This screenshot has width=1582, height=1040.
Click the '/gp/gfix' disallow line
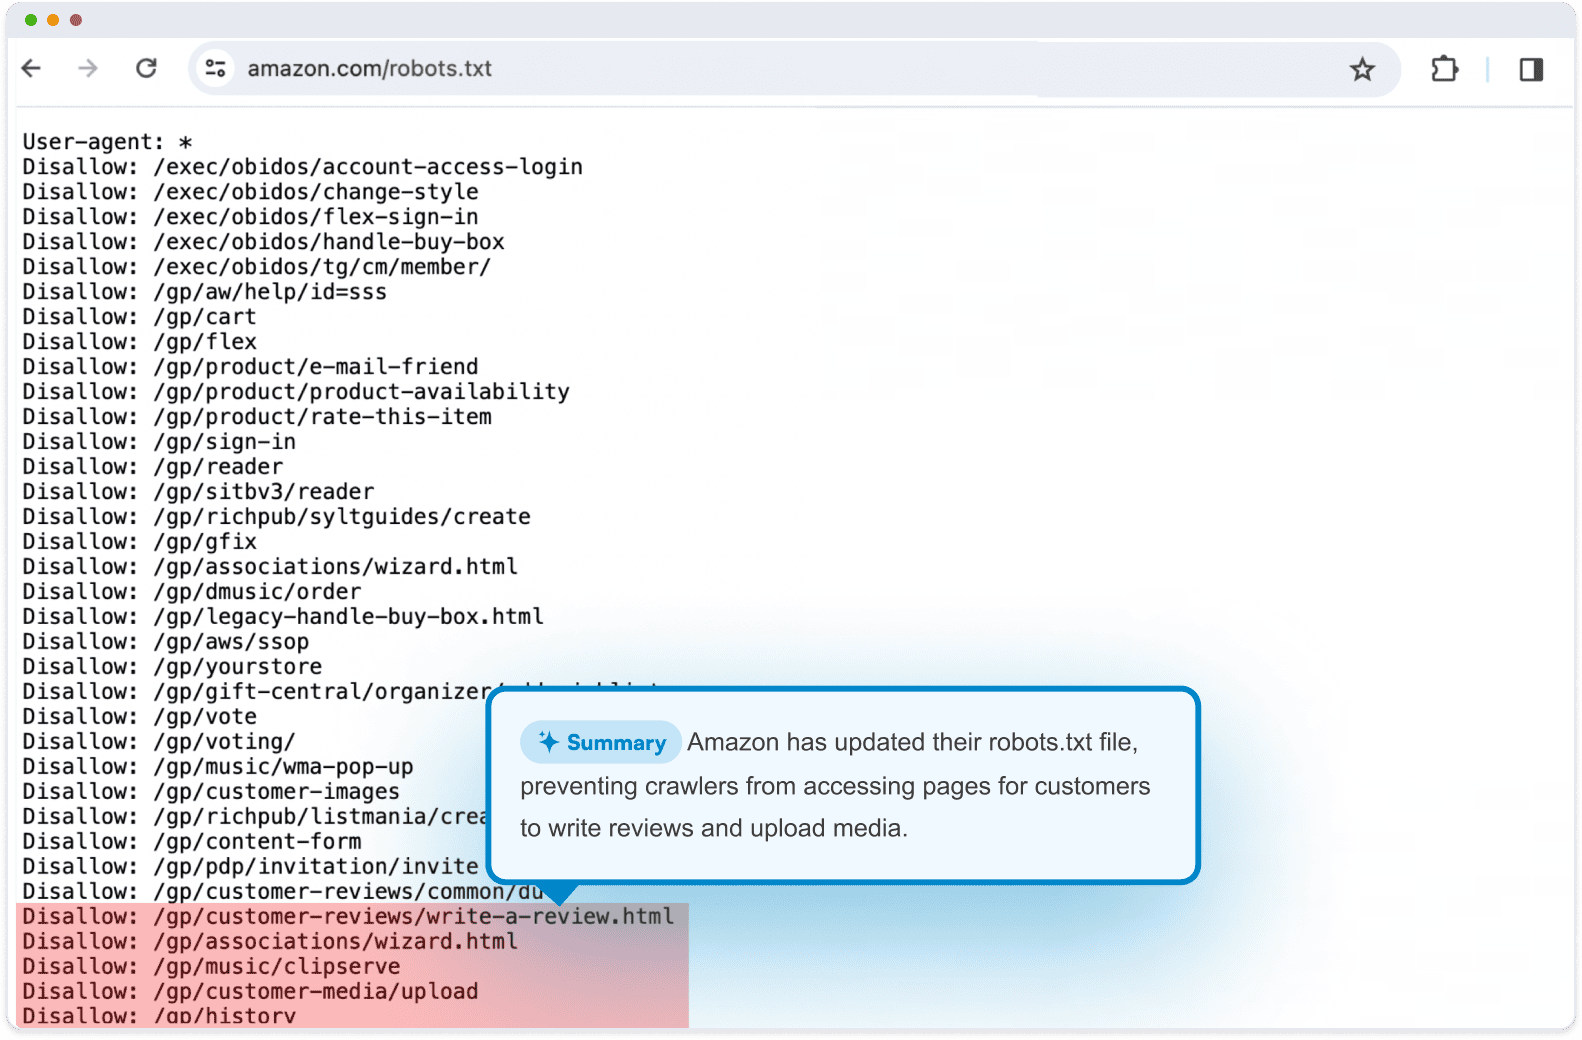point(140,542)
